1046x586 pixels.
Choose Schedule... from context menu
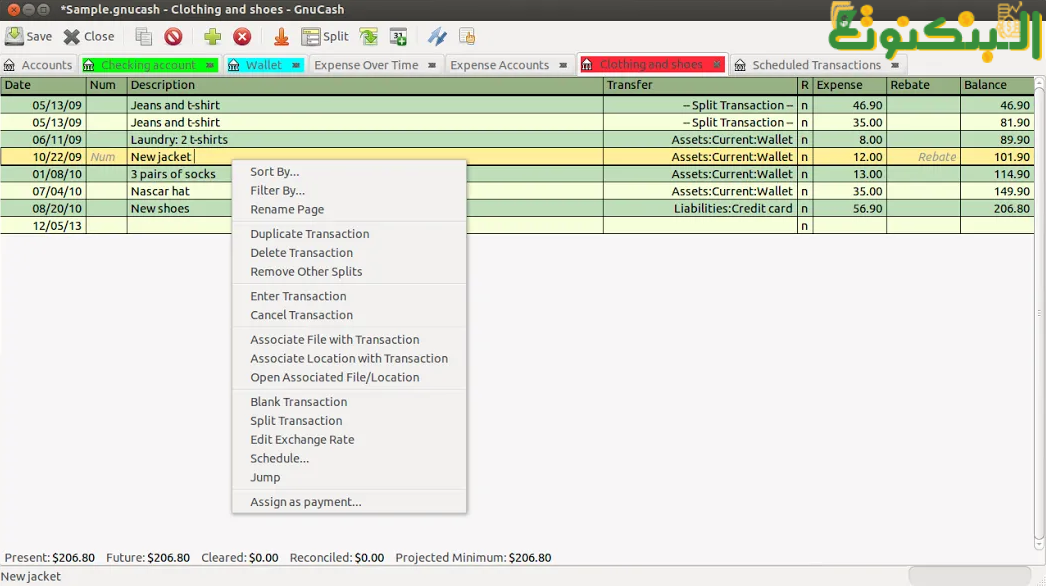pos(349,459)
